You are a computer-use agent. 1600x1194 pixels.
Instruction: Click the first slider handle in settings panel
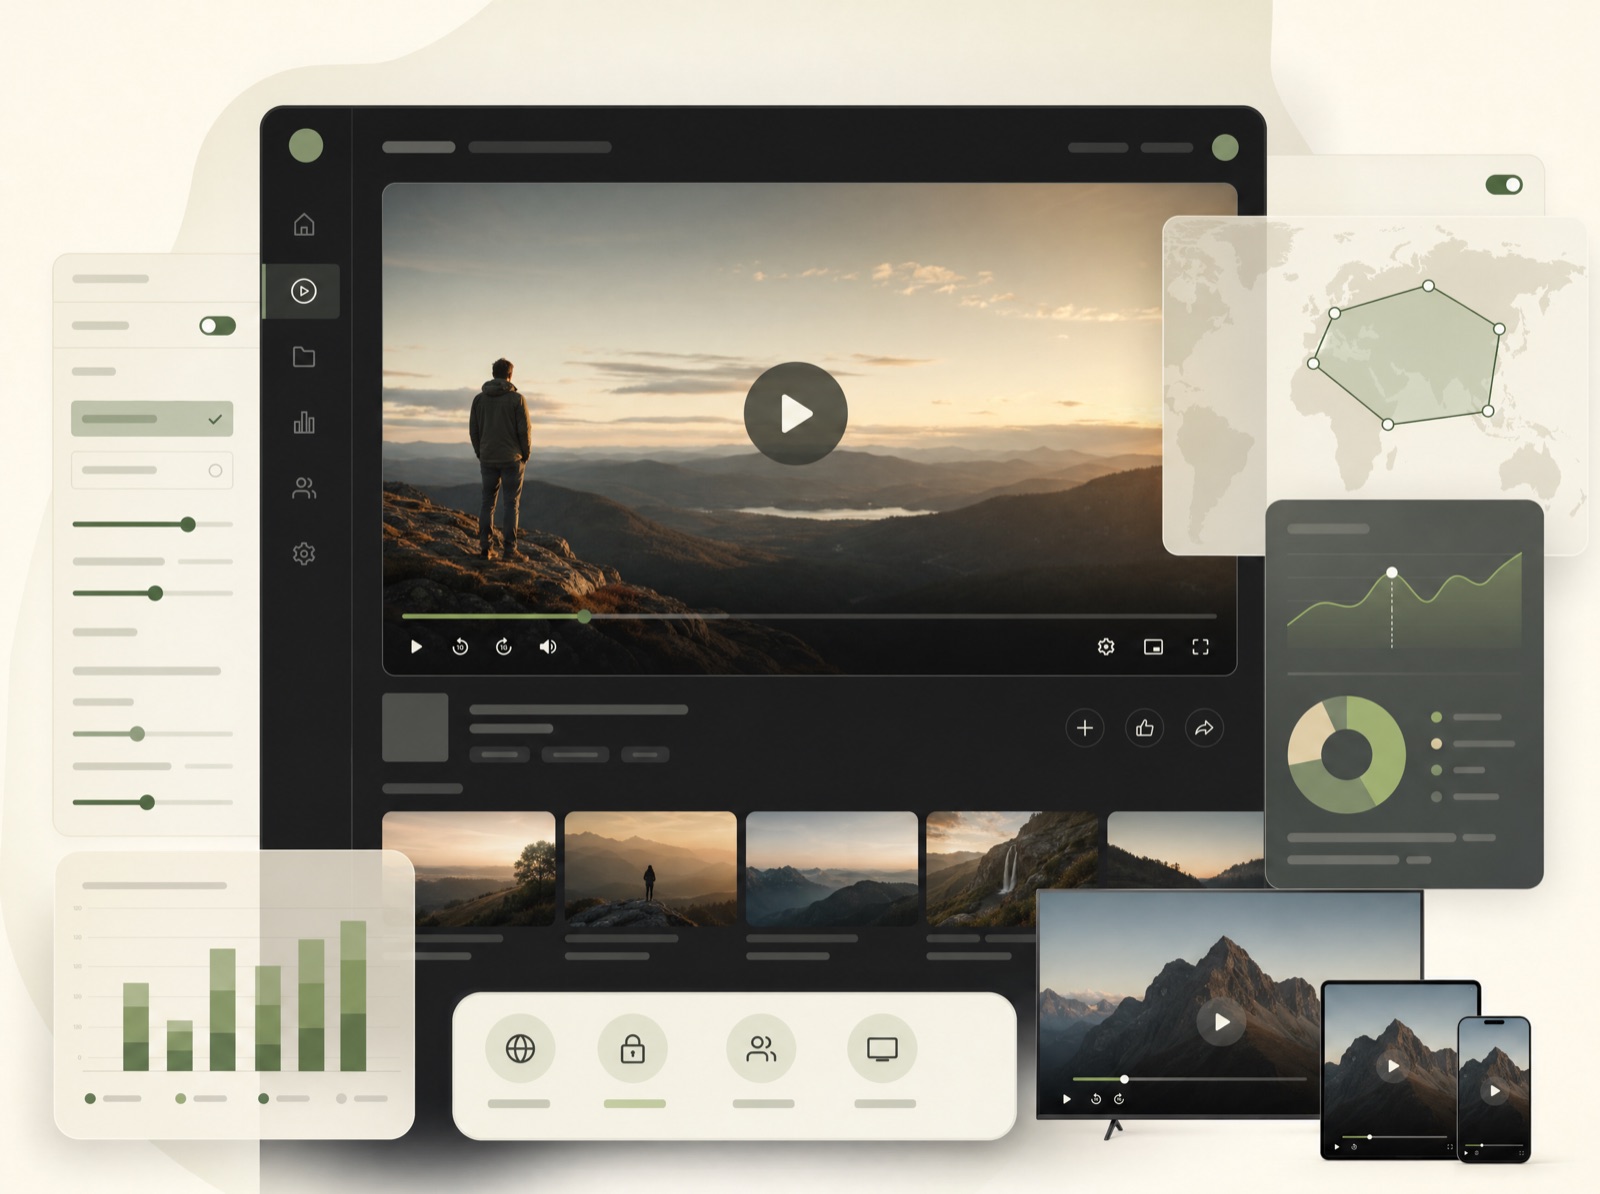[188, 524]
